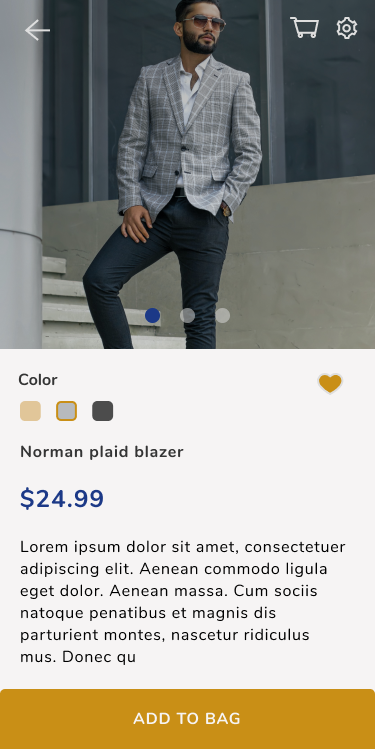The width and height of the screenshot is (375, 749).
Task: Toggle the gold heart favorite icon
Action: coord(330,384)
